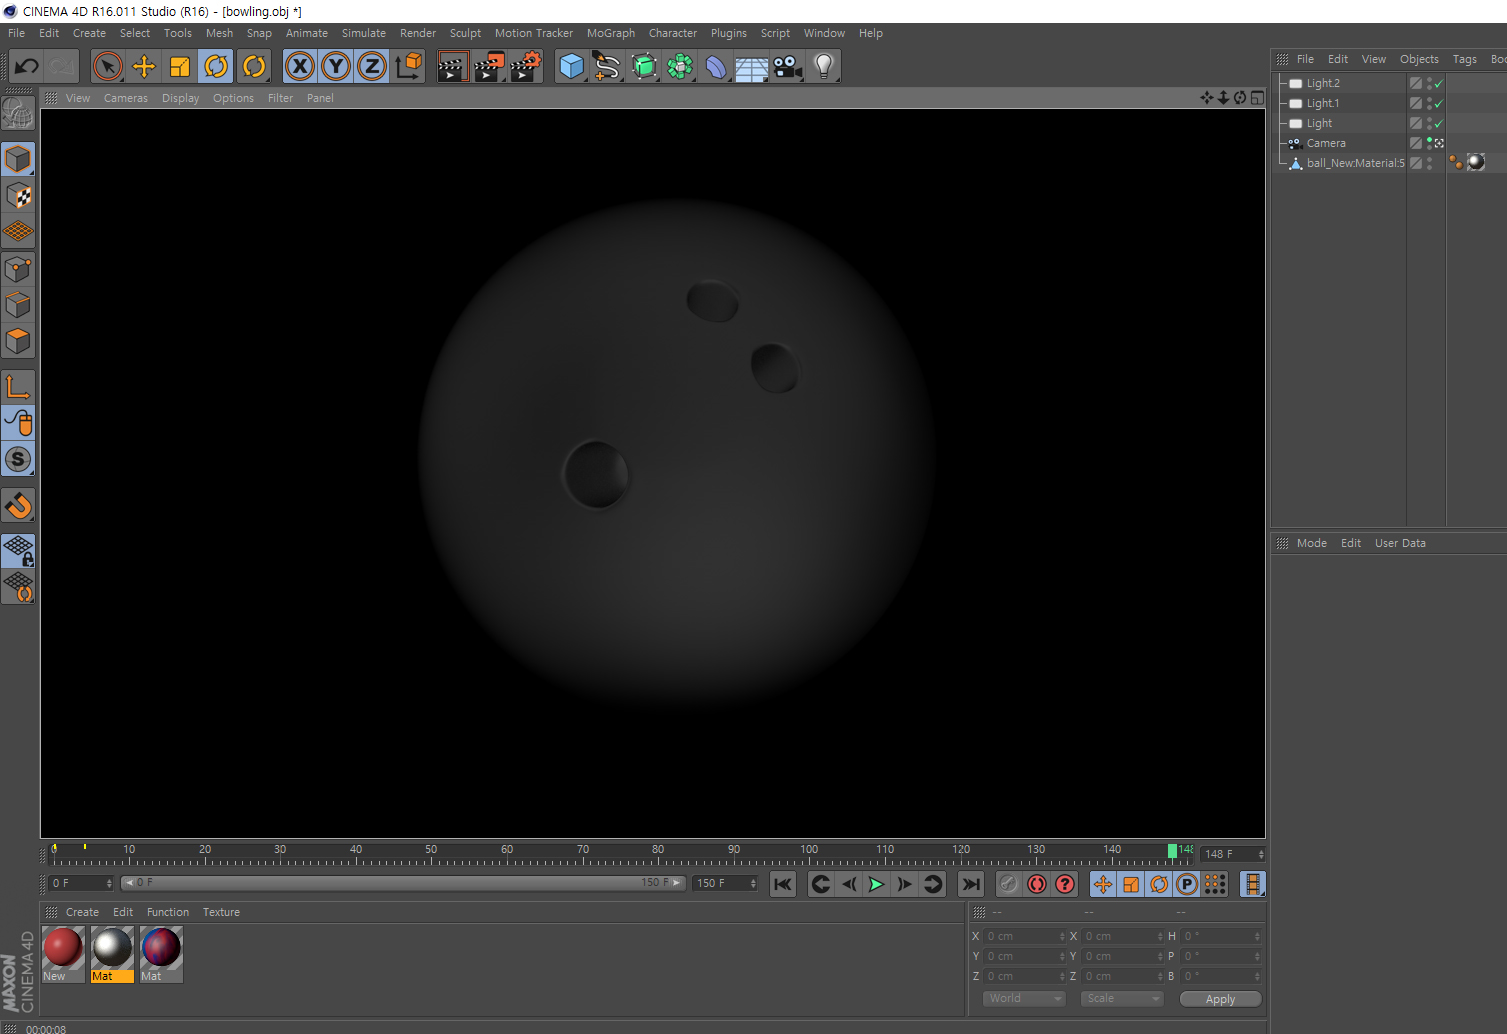Viewport: 1507px width, 1034px height.
Task: Open the World coordinate dropdown
Action: pyautogui.click(x=1024, y=998)
